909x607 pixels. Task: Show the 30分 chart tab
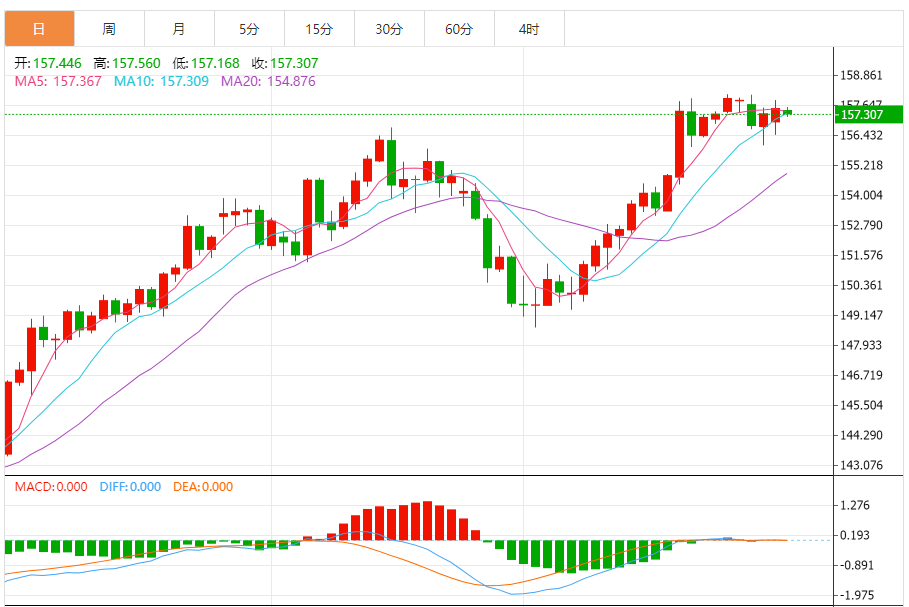(389, 29)
